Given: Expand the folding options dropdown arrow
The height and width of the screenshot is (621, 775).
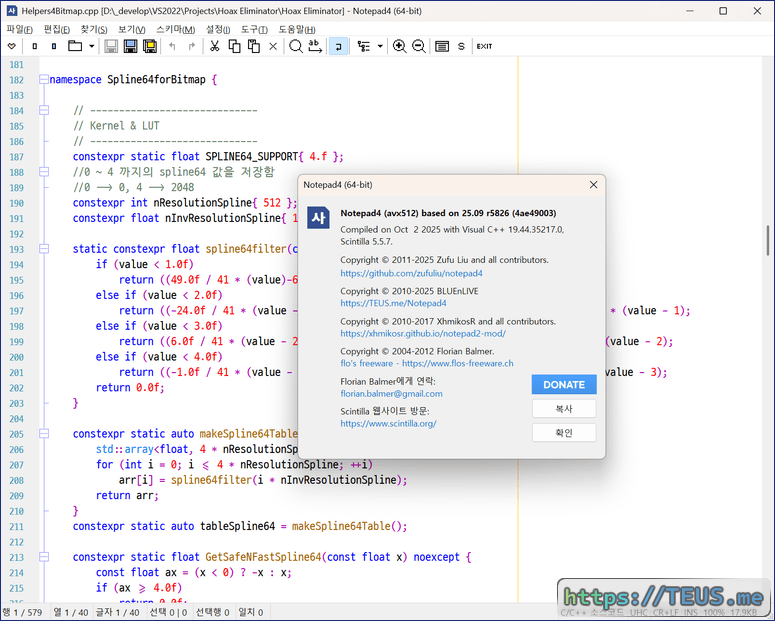Looking at the screenshot, I should tap(380, 46).
